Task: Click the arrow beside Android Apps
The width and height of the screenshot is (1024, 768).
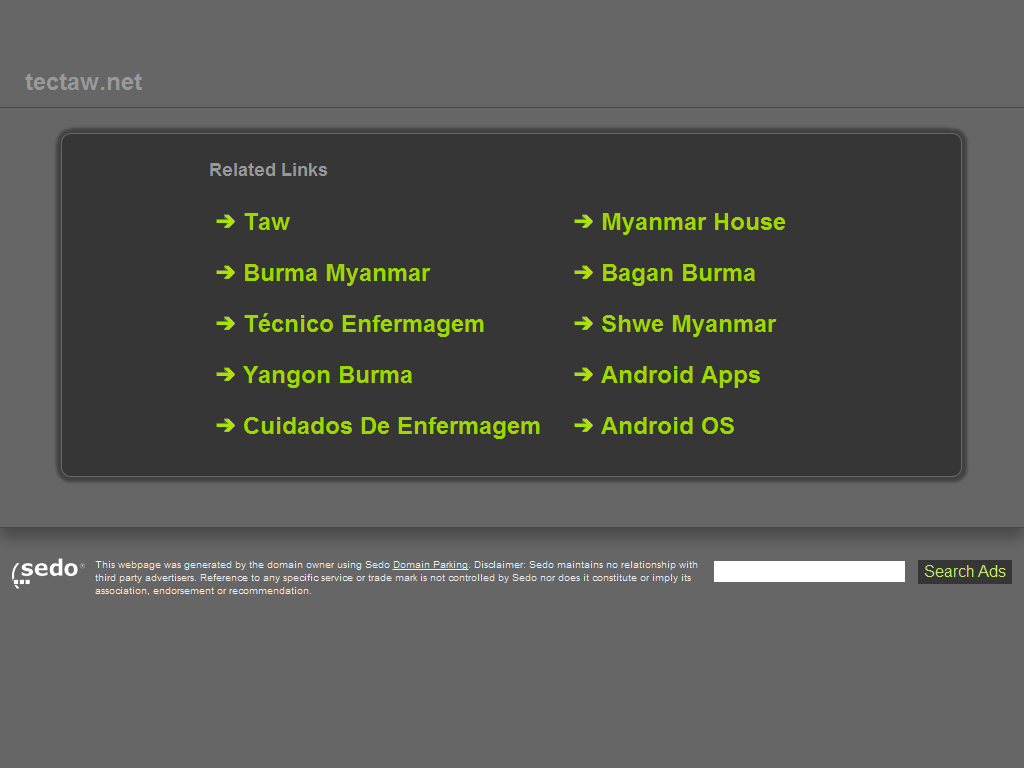Action: (x=583, y=374)
